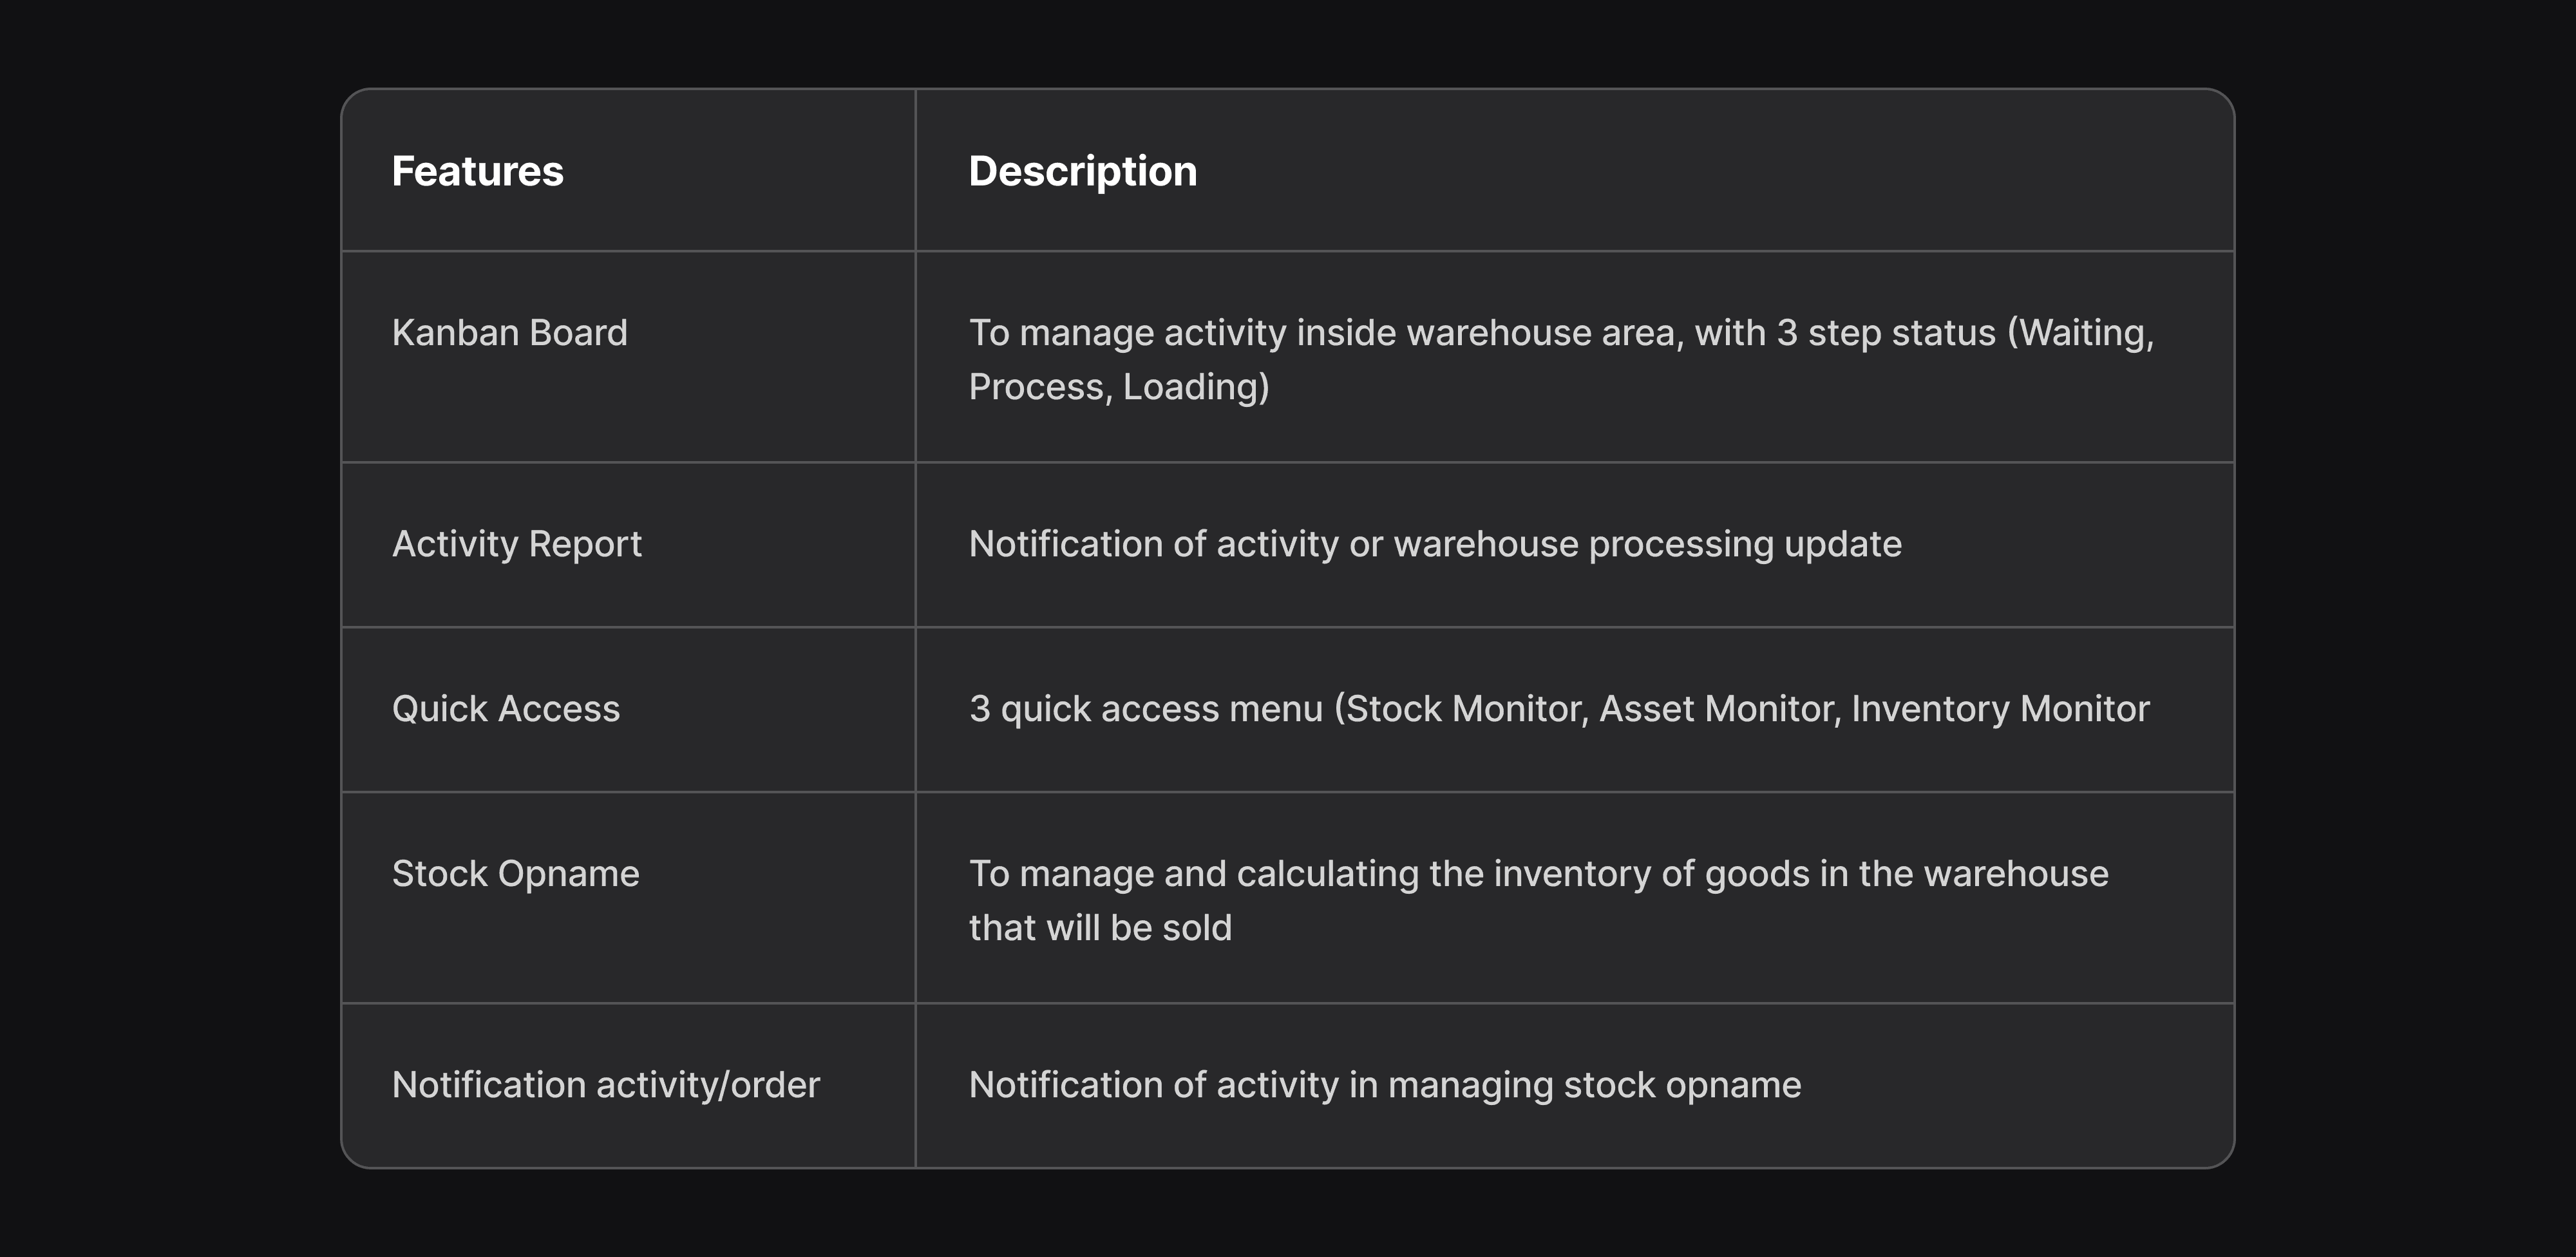Click the 'that will be sold' text

click(1100, 927)
